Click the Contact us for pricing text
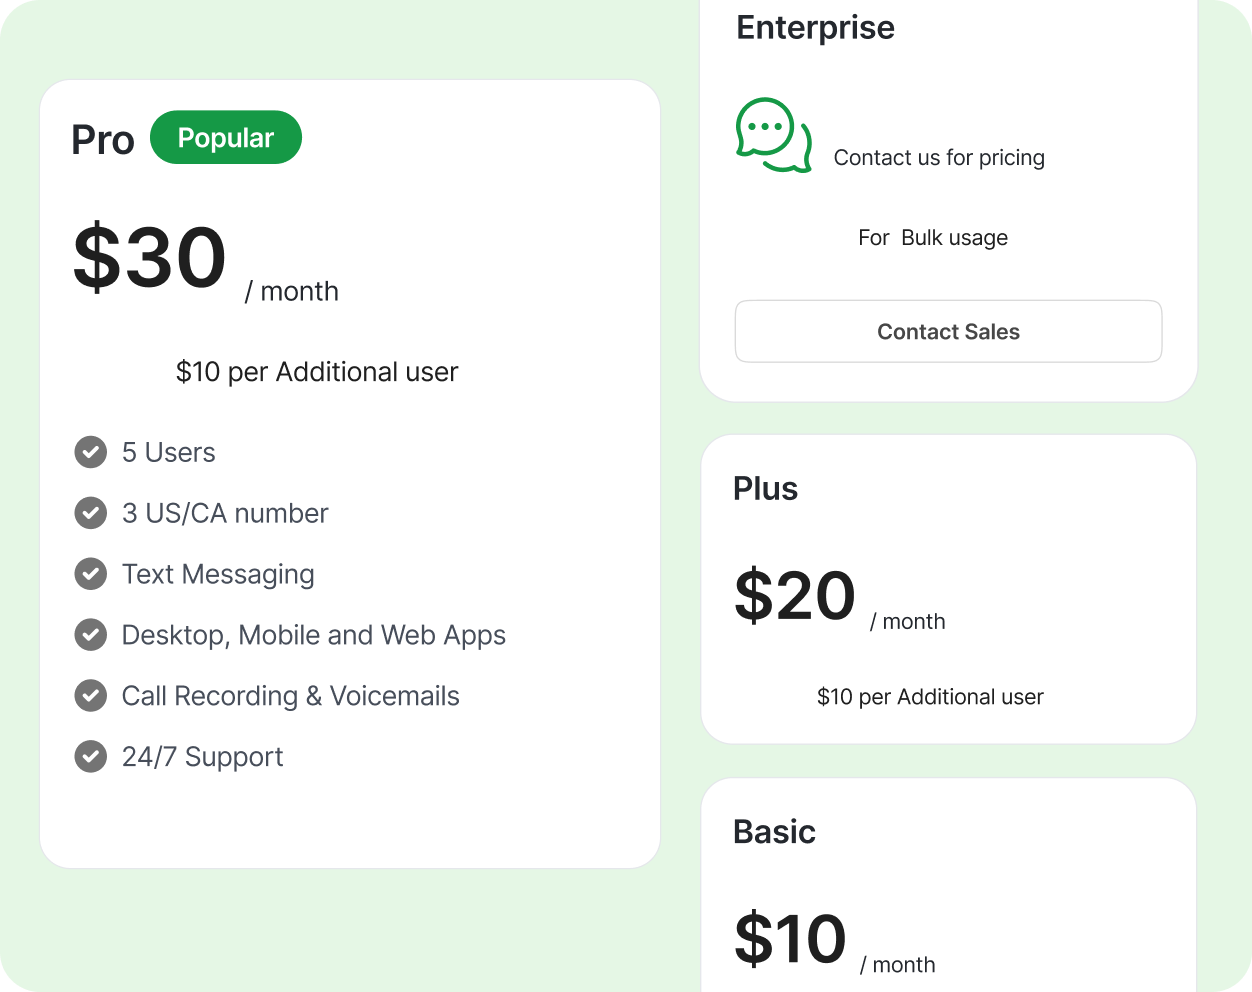Image resolution: width=1252 pixels, height=992 pixels. [939, 158]
